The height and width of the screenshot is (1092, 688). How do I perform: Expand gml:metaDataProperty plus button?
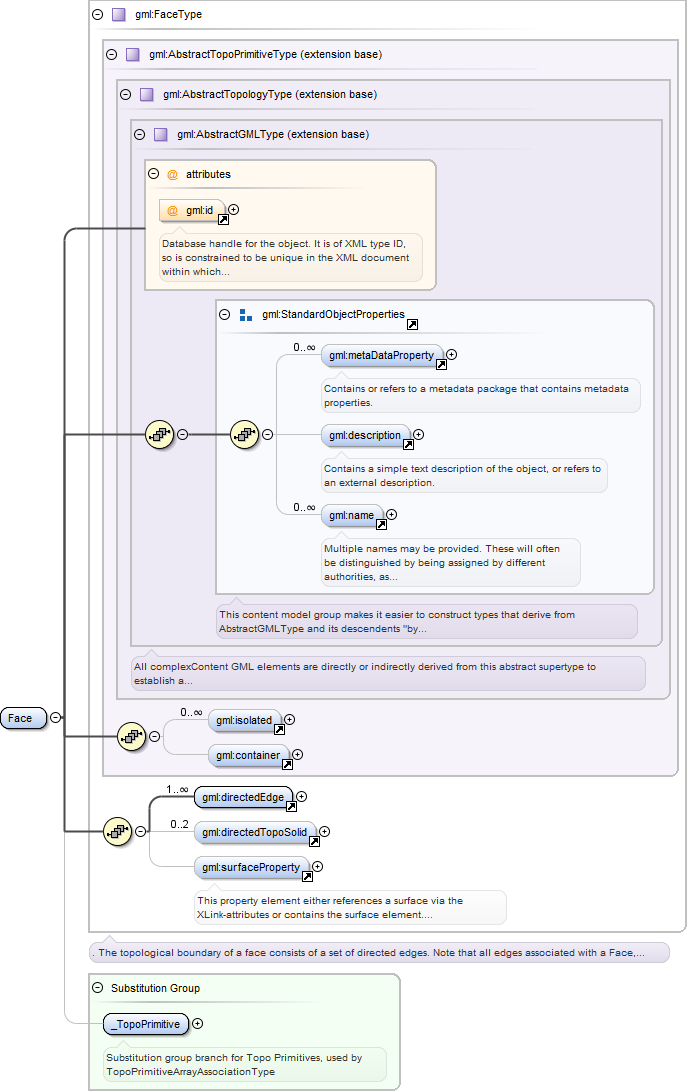pyautogui.click(x=451, y=354)
